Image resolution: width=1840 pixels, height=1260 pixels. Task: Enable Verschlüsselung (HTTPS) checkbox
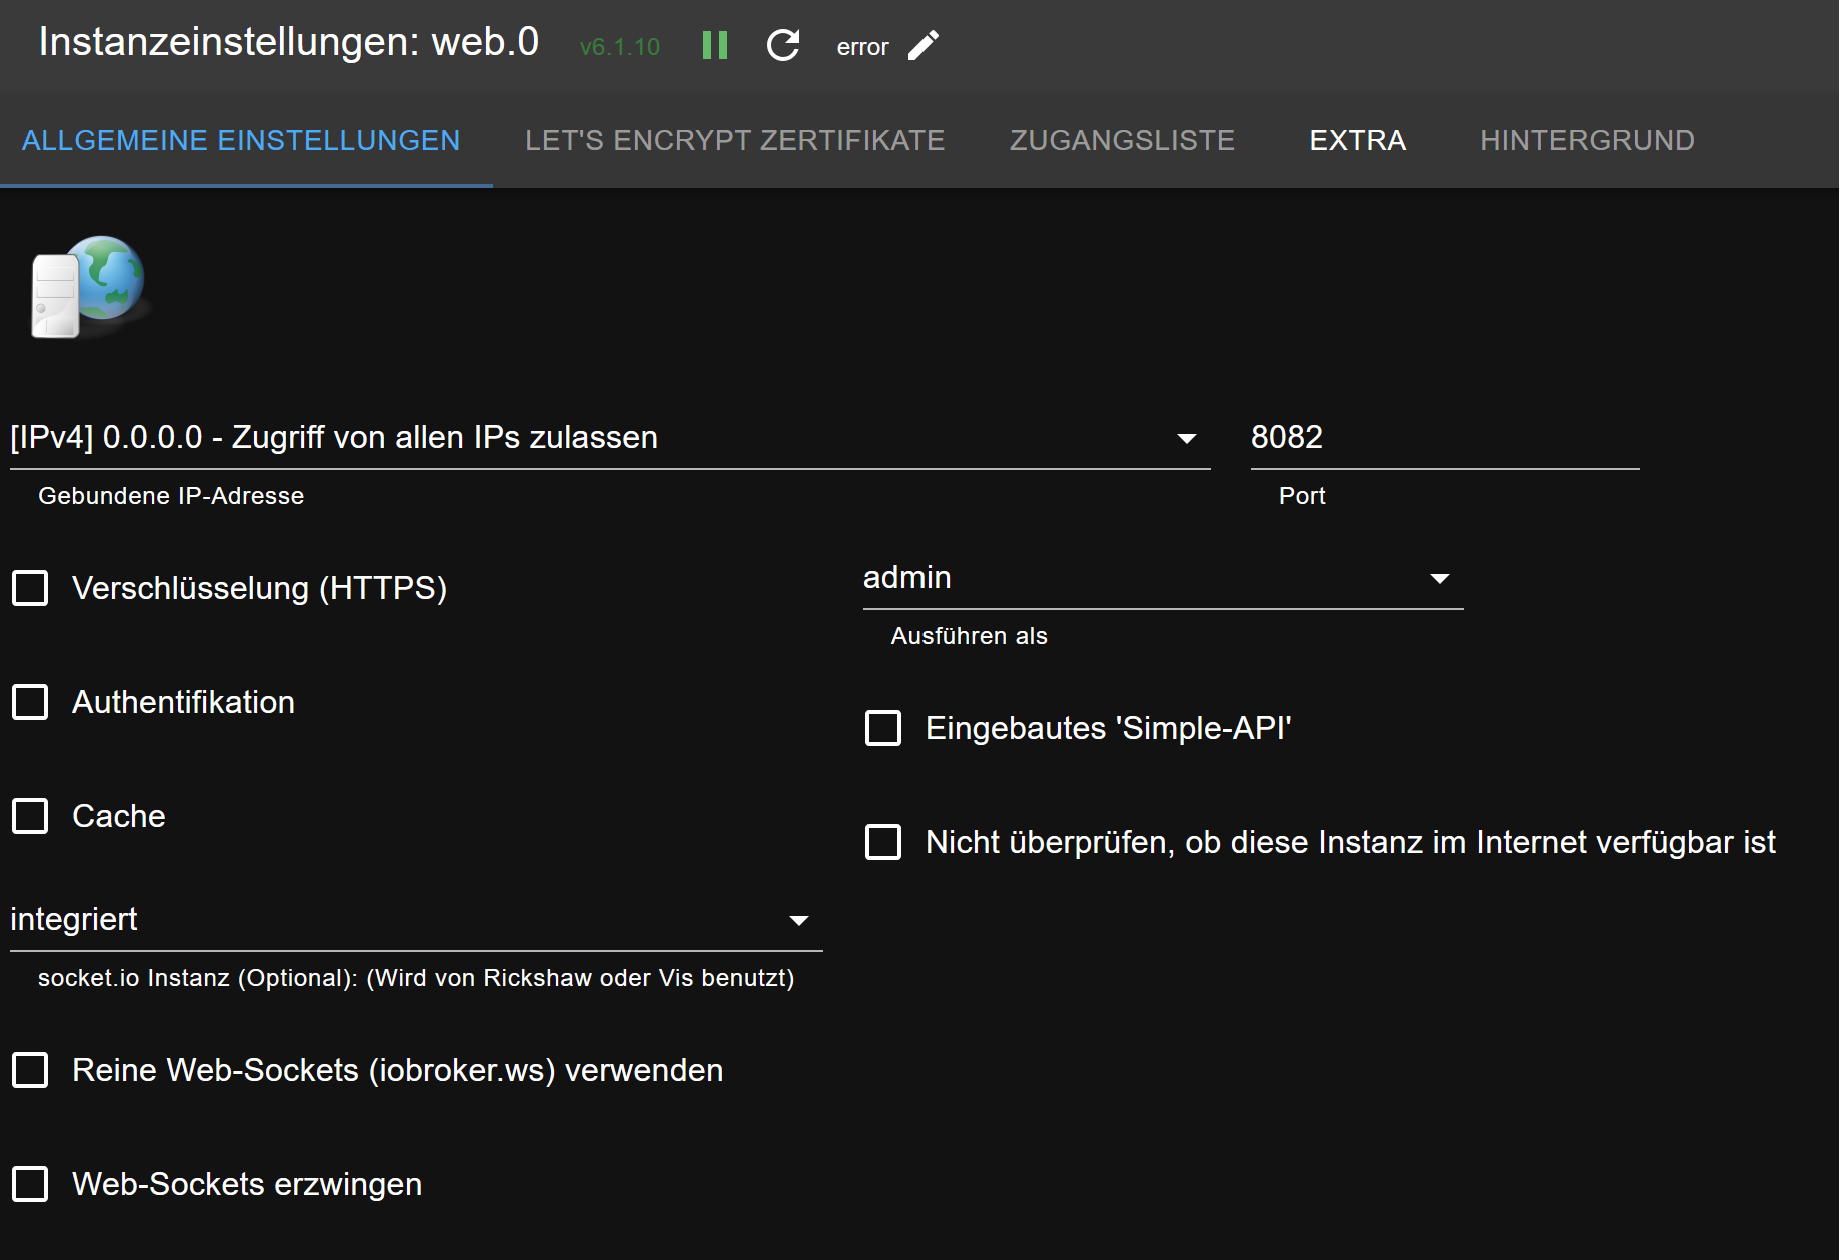[30, 588]
